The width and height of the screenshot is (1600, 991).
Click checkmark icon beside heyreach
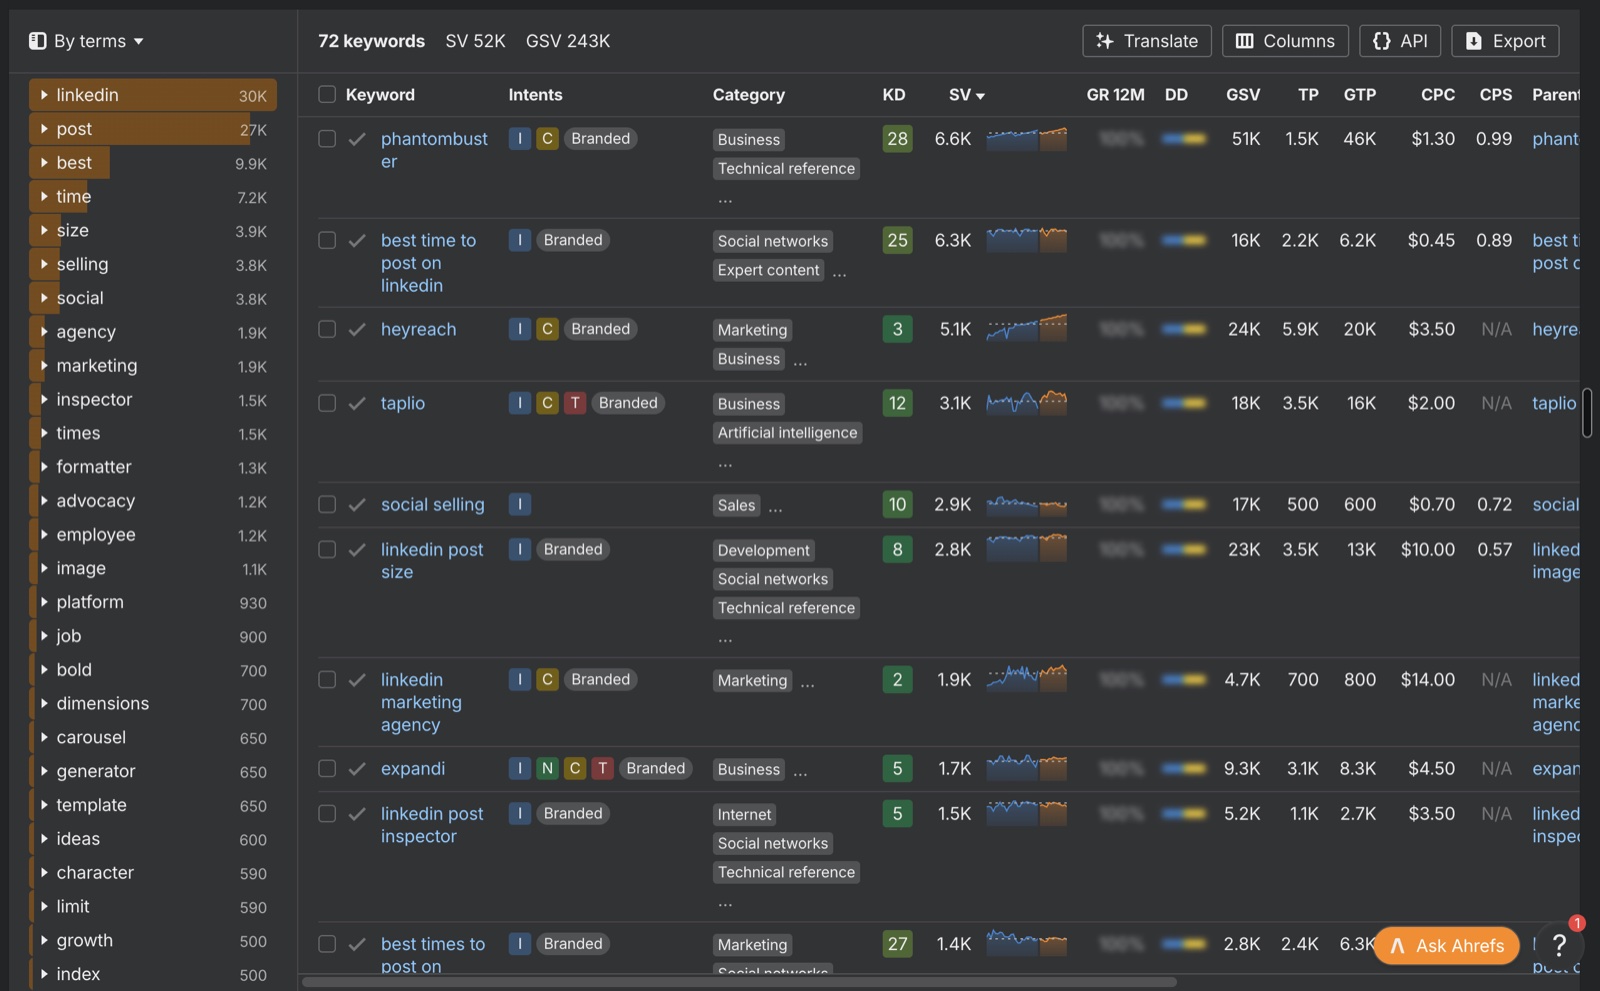(357, 329)
